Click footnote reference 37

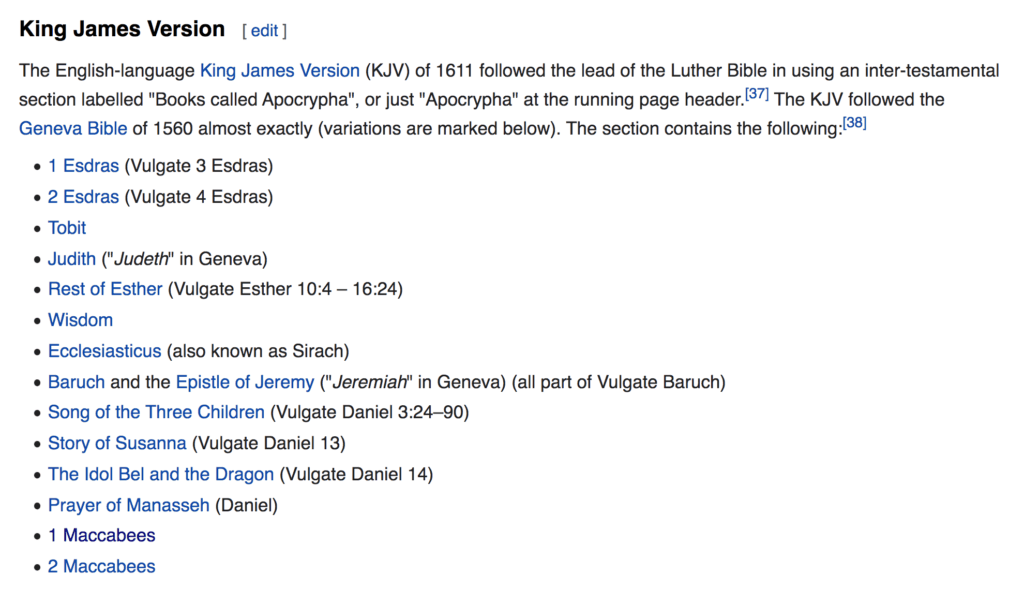pos(757,94)
